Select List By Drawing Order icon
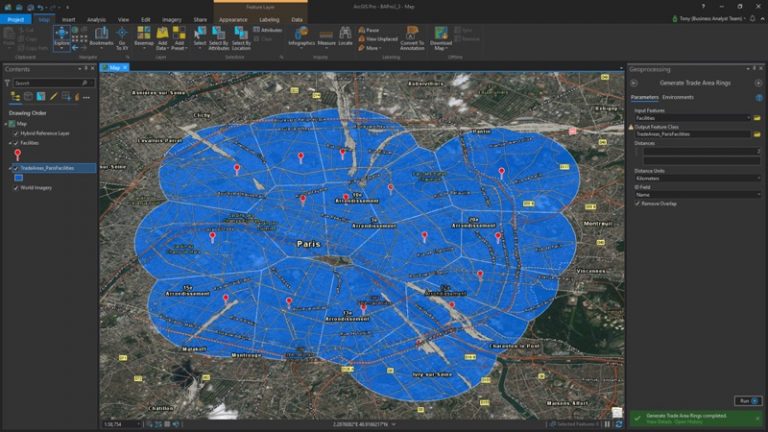 click(x=16, y=96)
